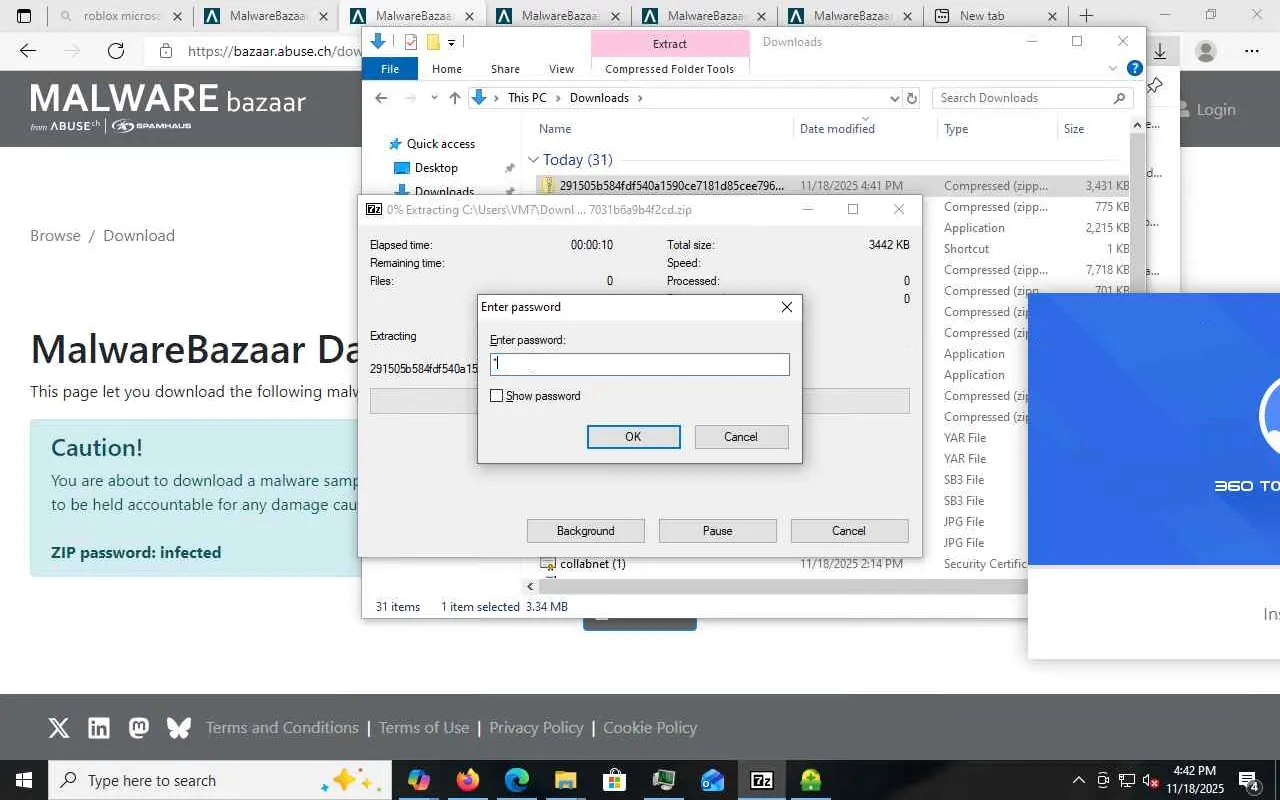1280x800 pixels.
Task: Open Outlook from the taskbar
Action: pos(712,780)
